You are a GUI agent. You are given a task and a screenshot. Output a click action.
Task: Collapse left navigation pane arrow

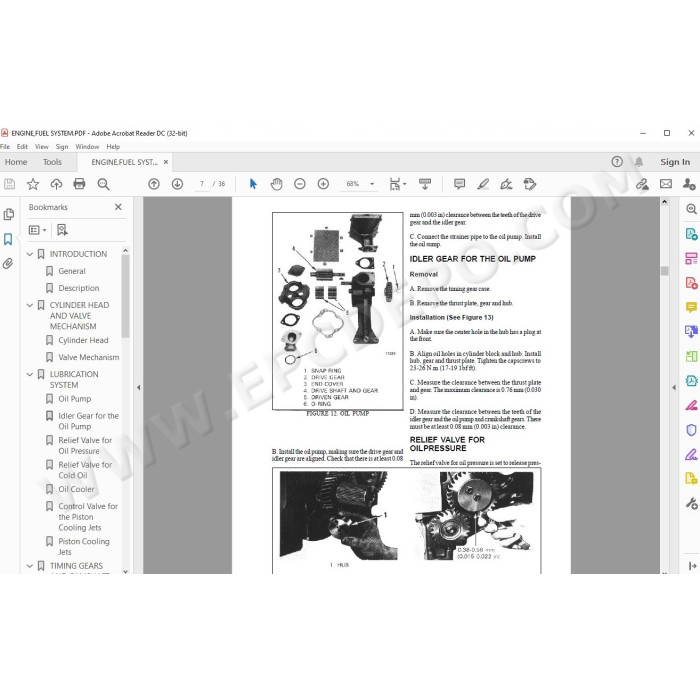point(138,388)
